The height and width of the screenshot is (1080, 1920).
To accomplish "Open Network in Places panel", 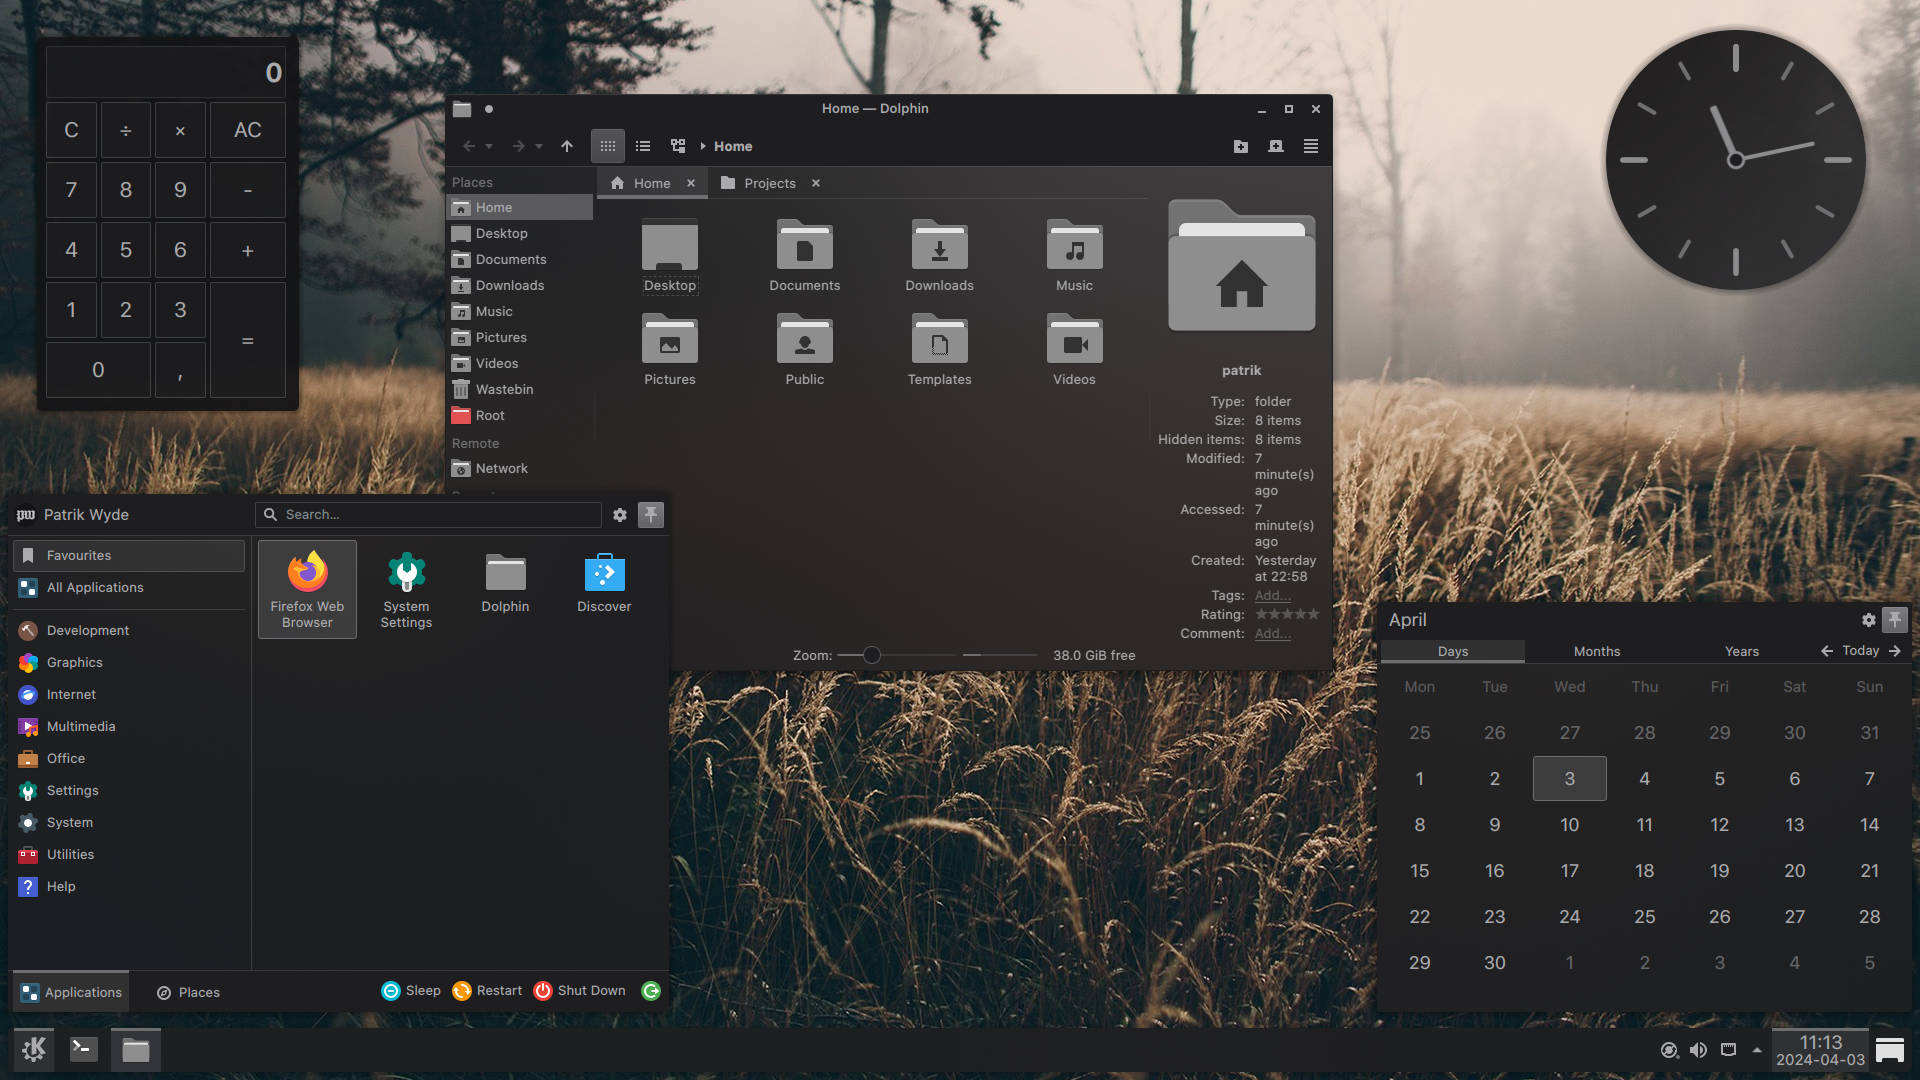I will 519,468.
